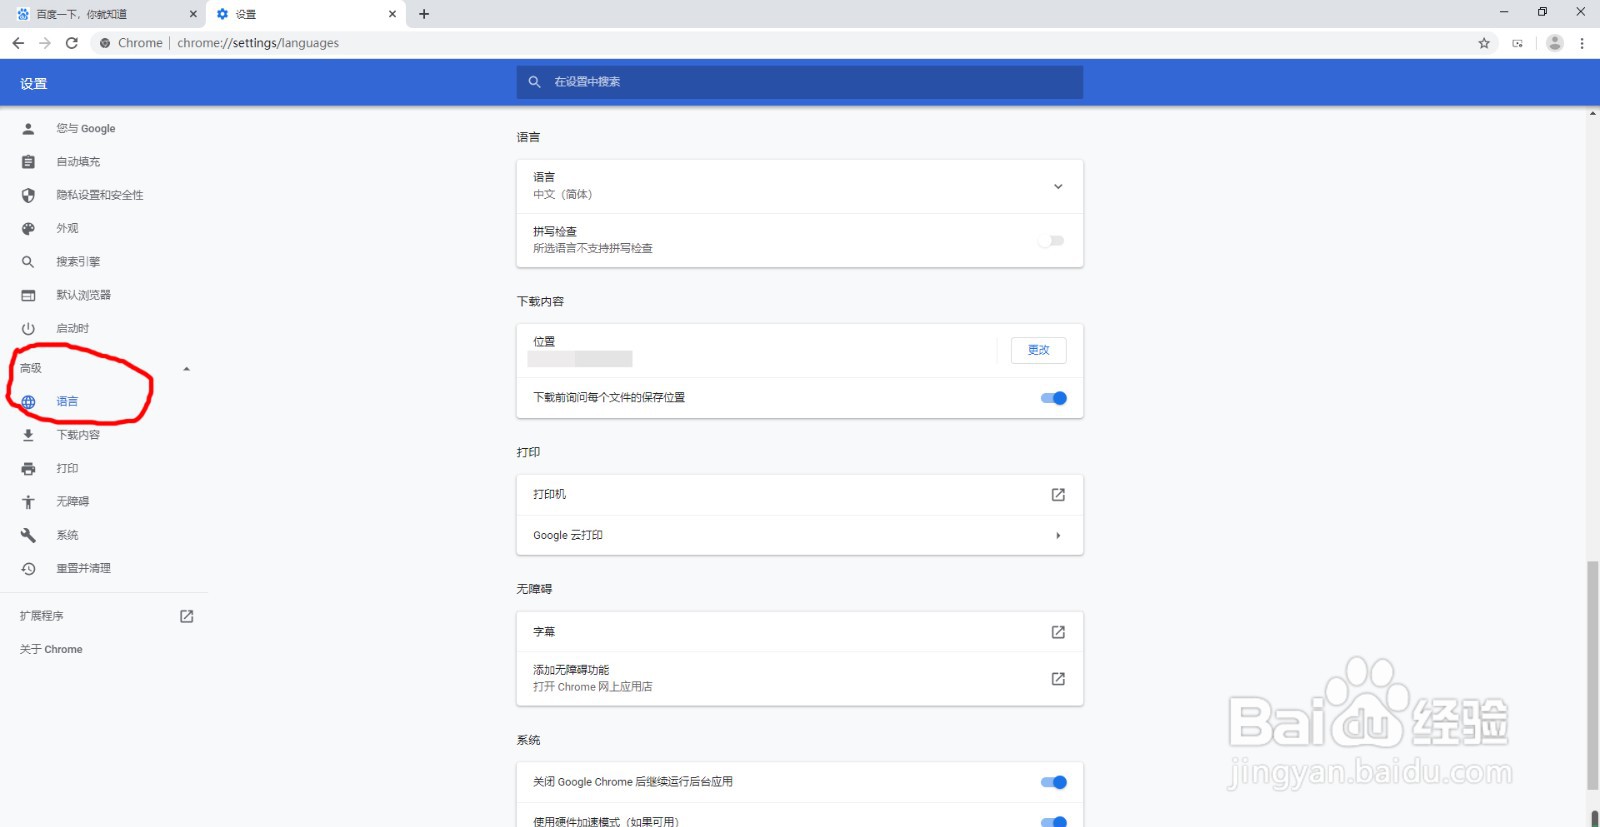Toggle 使用硬件加速模式 switch
Image resolution: width=1600 pixels, height=827 pixels.
[1054, 822]
